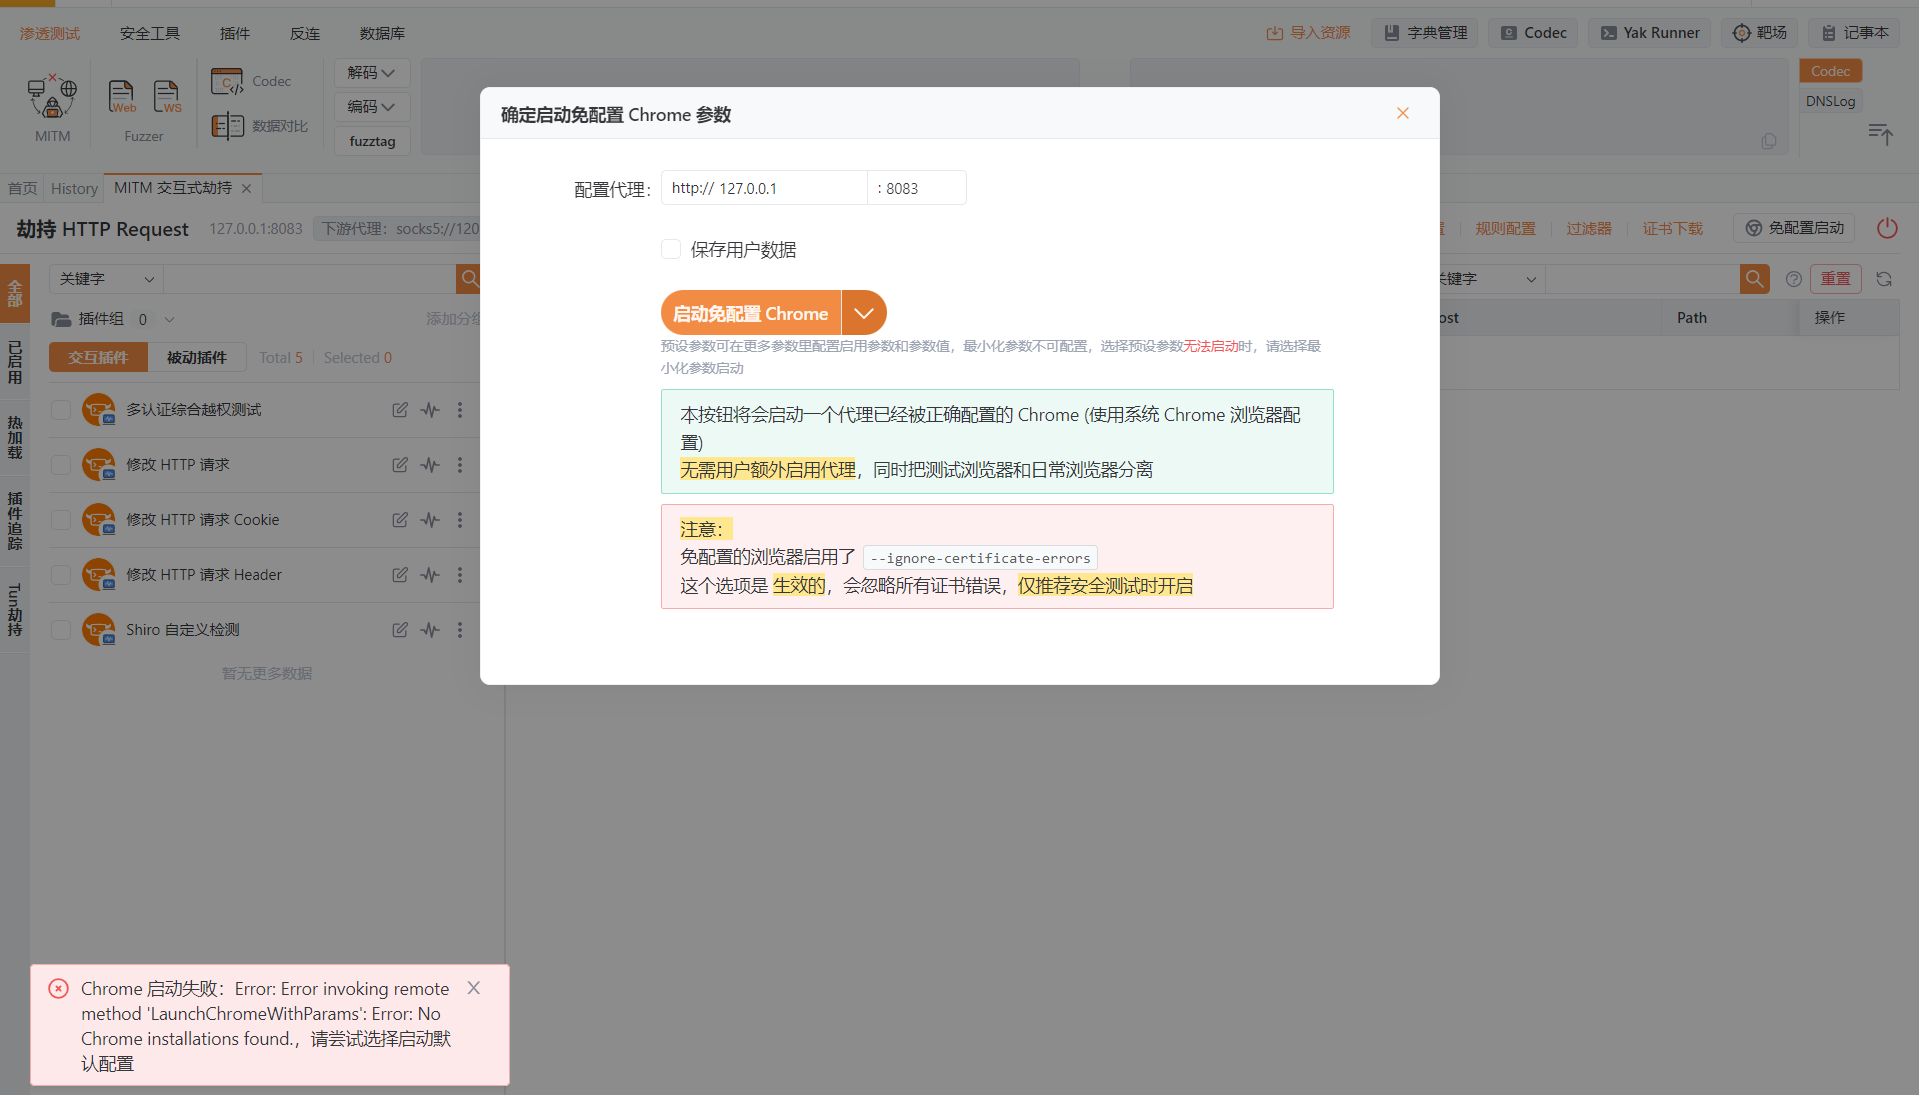Image resolution: width=1919 pixels, height=1095 pixels.
Task: Dismiss the Chrome launch failure notification
Action: pos(474,988)
